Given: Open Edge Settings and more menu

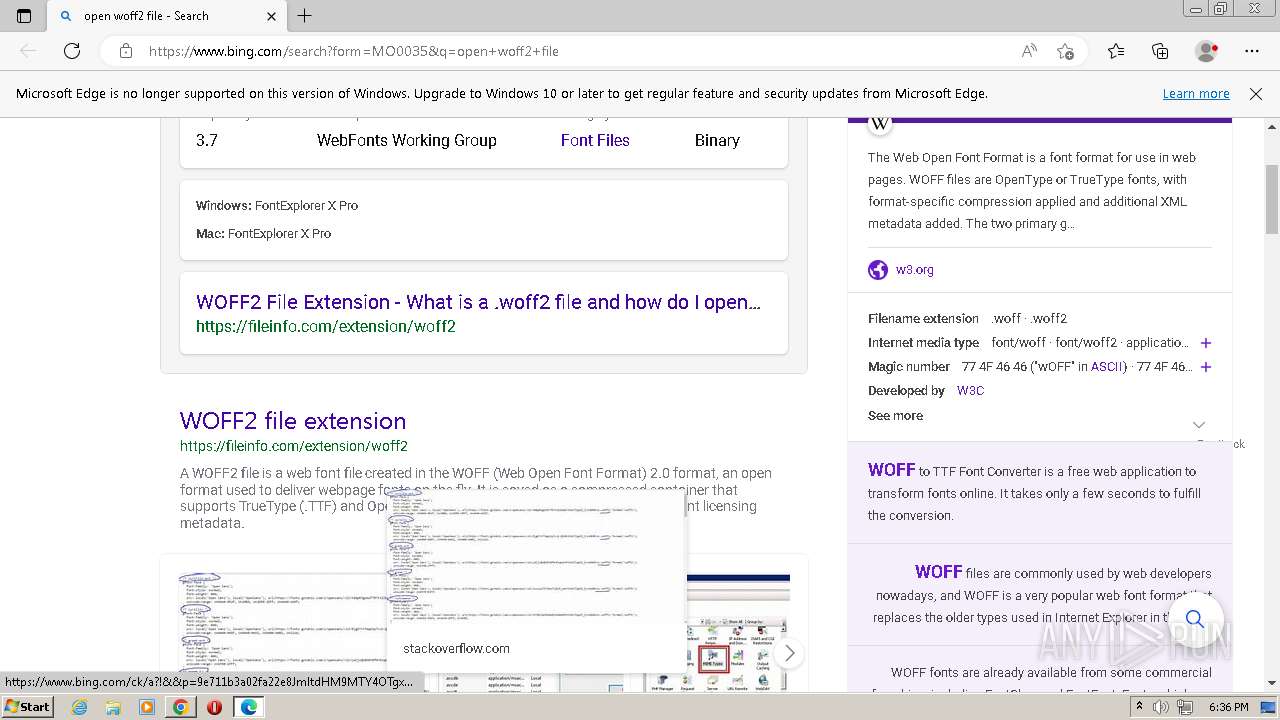Looking at the screenshot, I should click(x=1252, y=51).
